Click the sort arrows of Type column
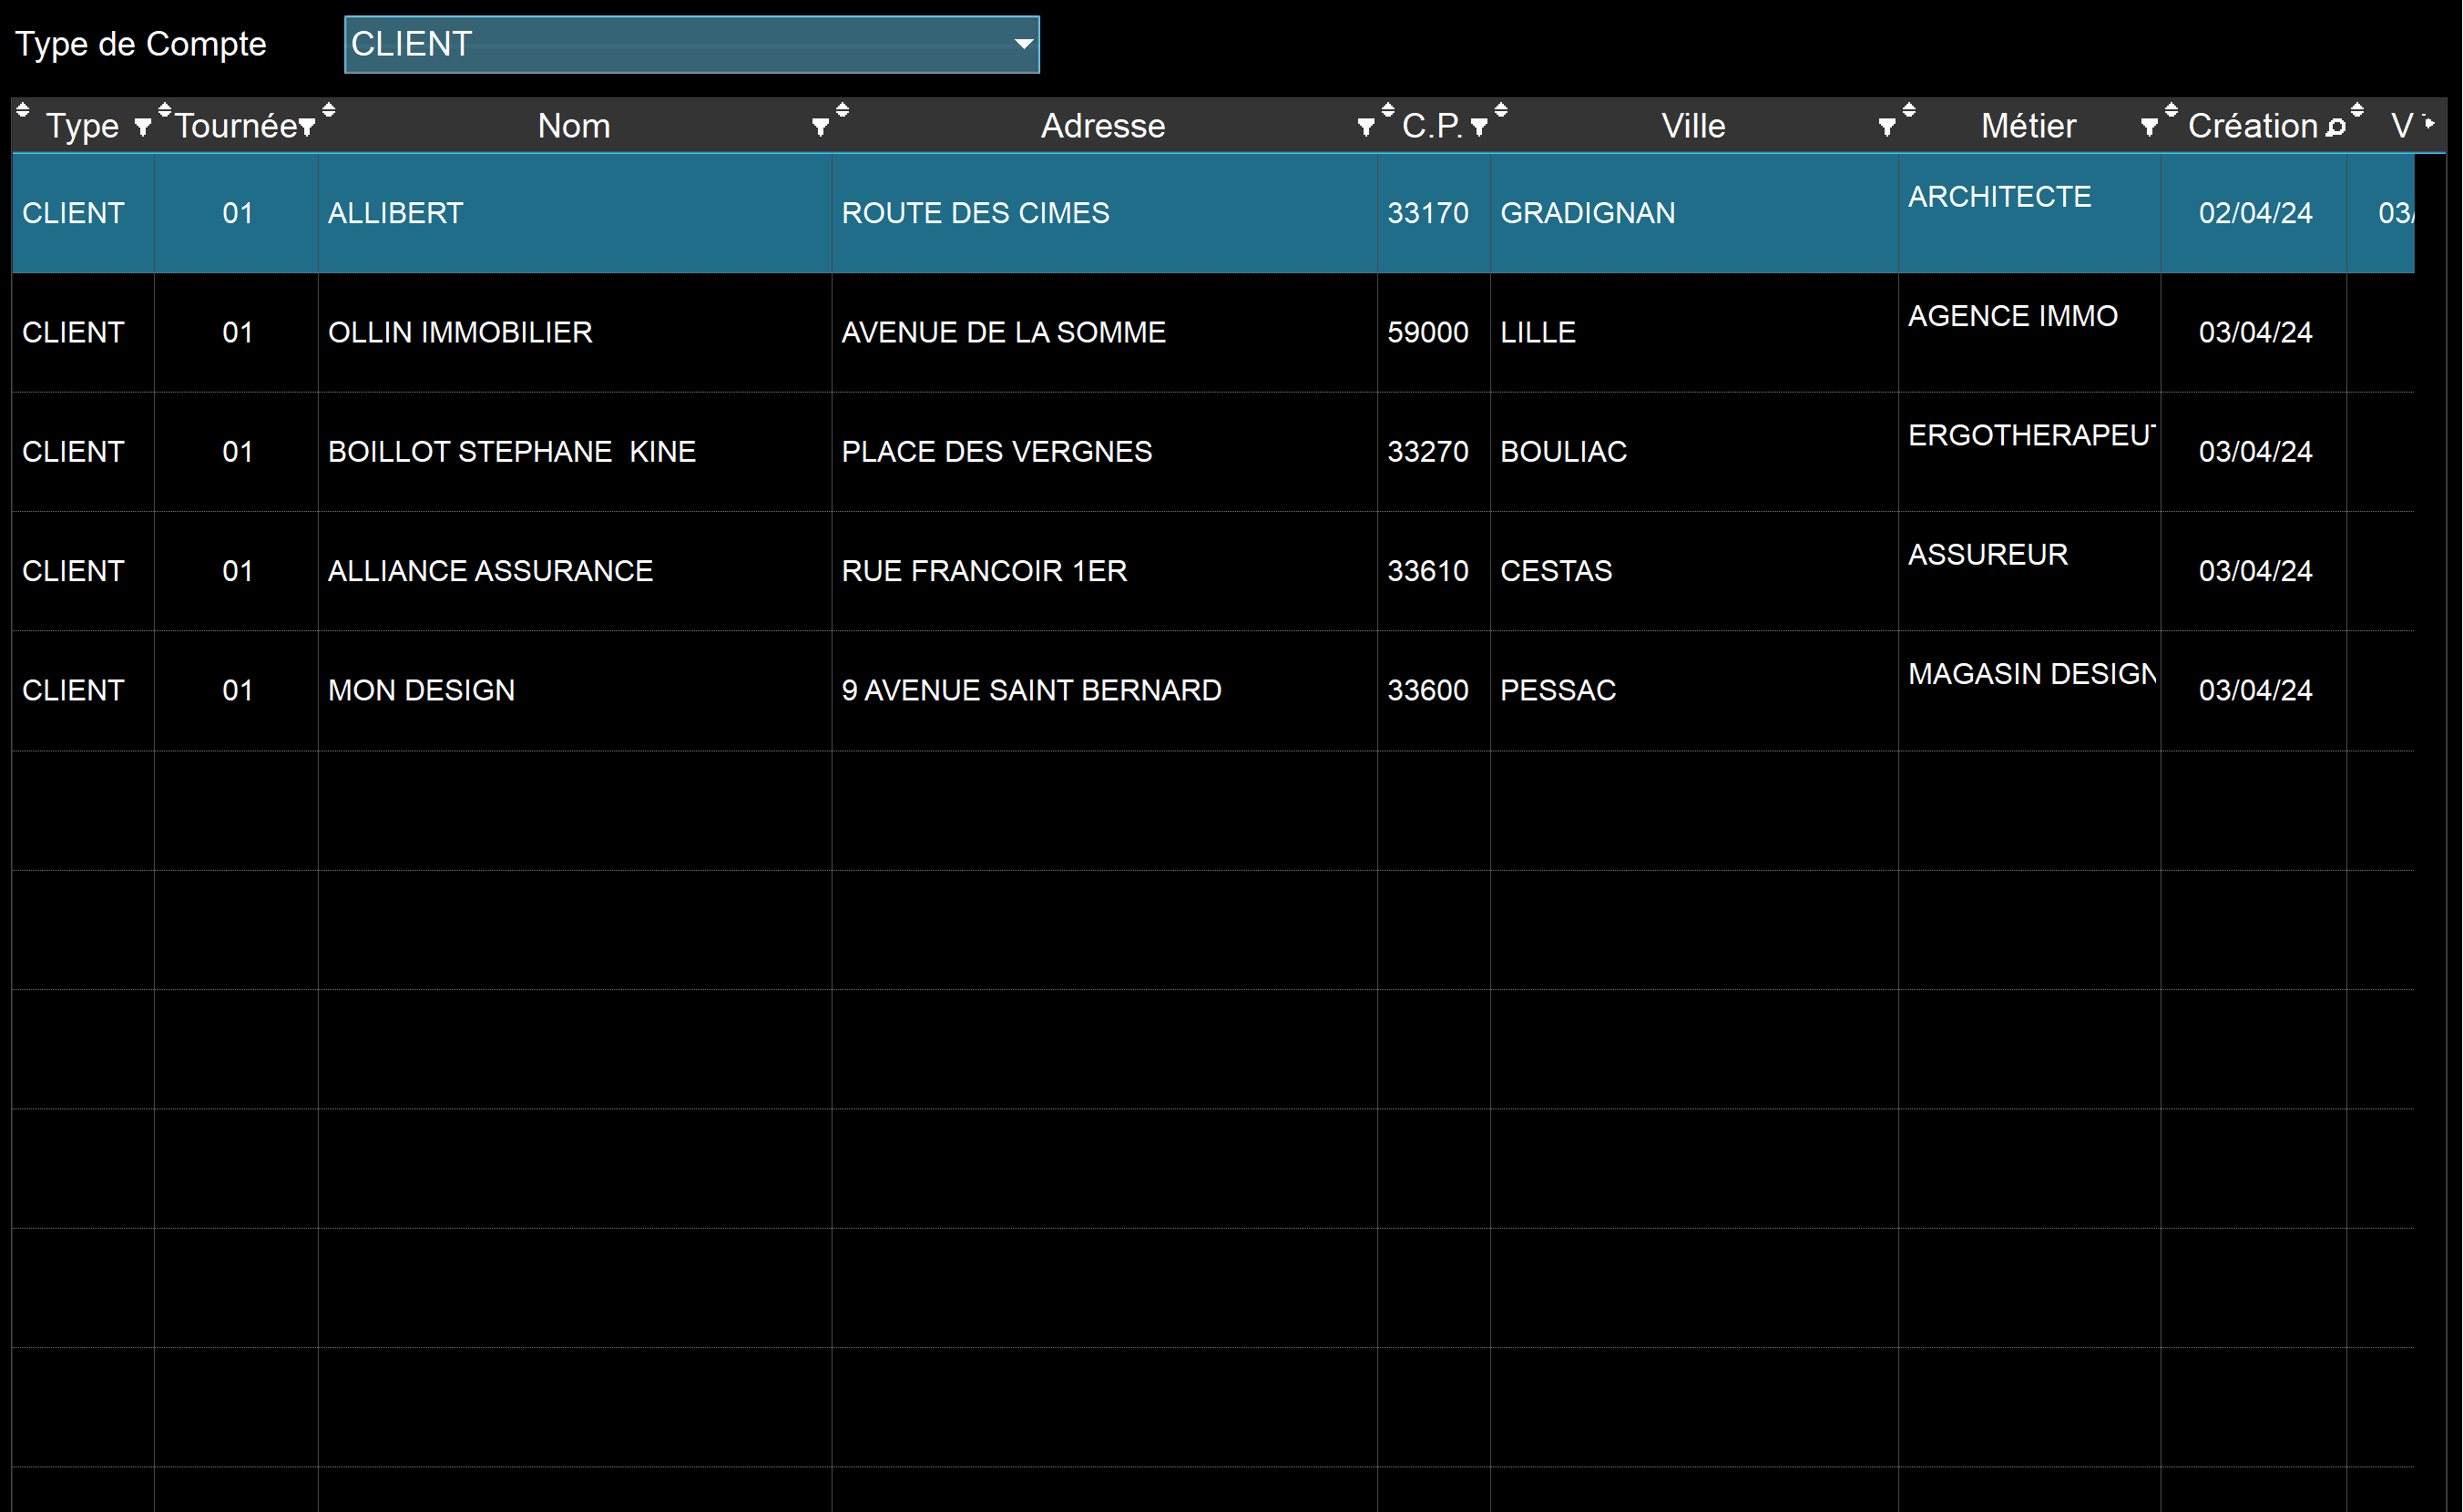Screen dimensions: 2463x1512 tap(23, 111)
